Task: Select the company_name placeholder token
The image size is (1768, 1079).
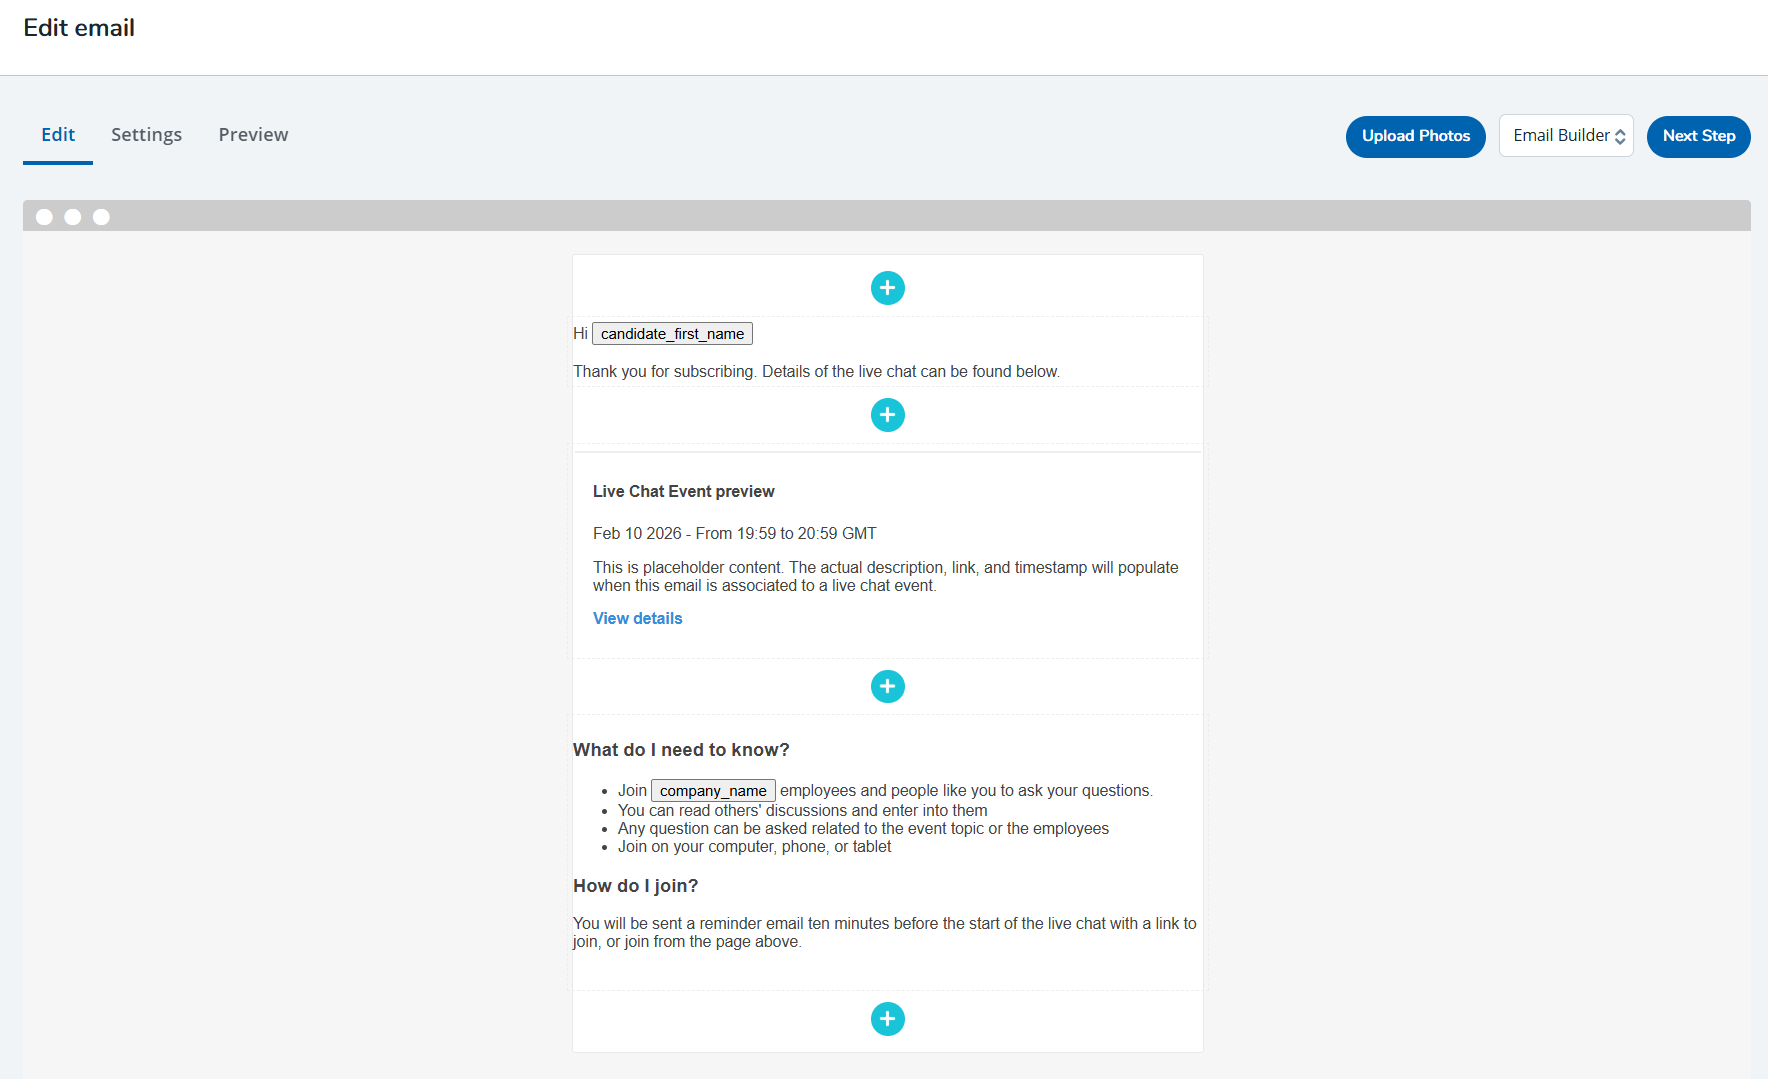Action: click(x=712, y=790)
